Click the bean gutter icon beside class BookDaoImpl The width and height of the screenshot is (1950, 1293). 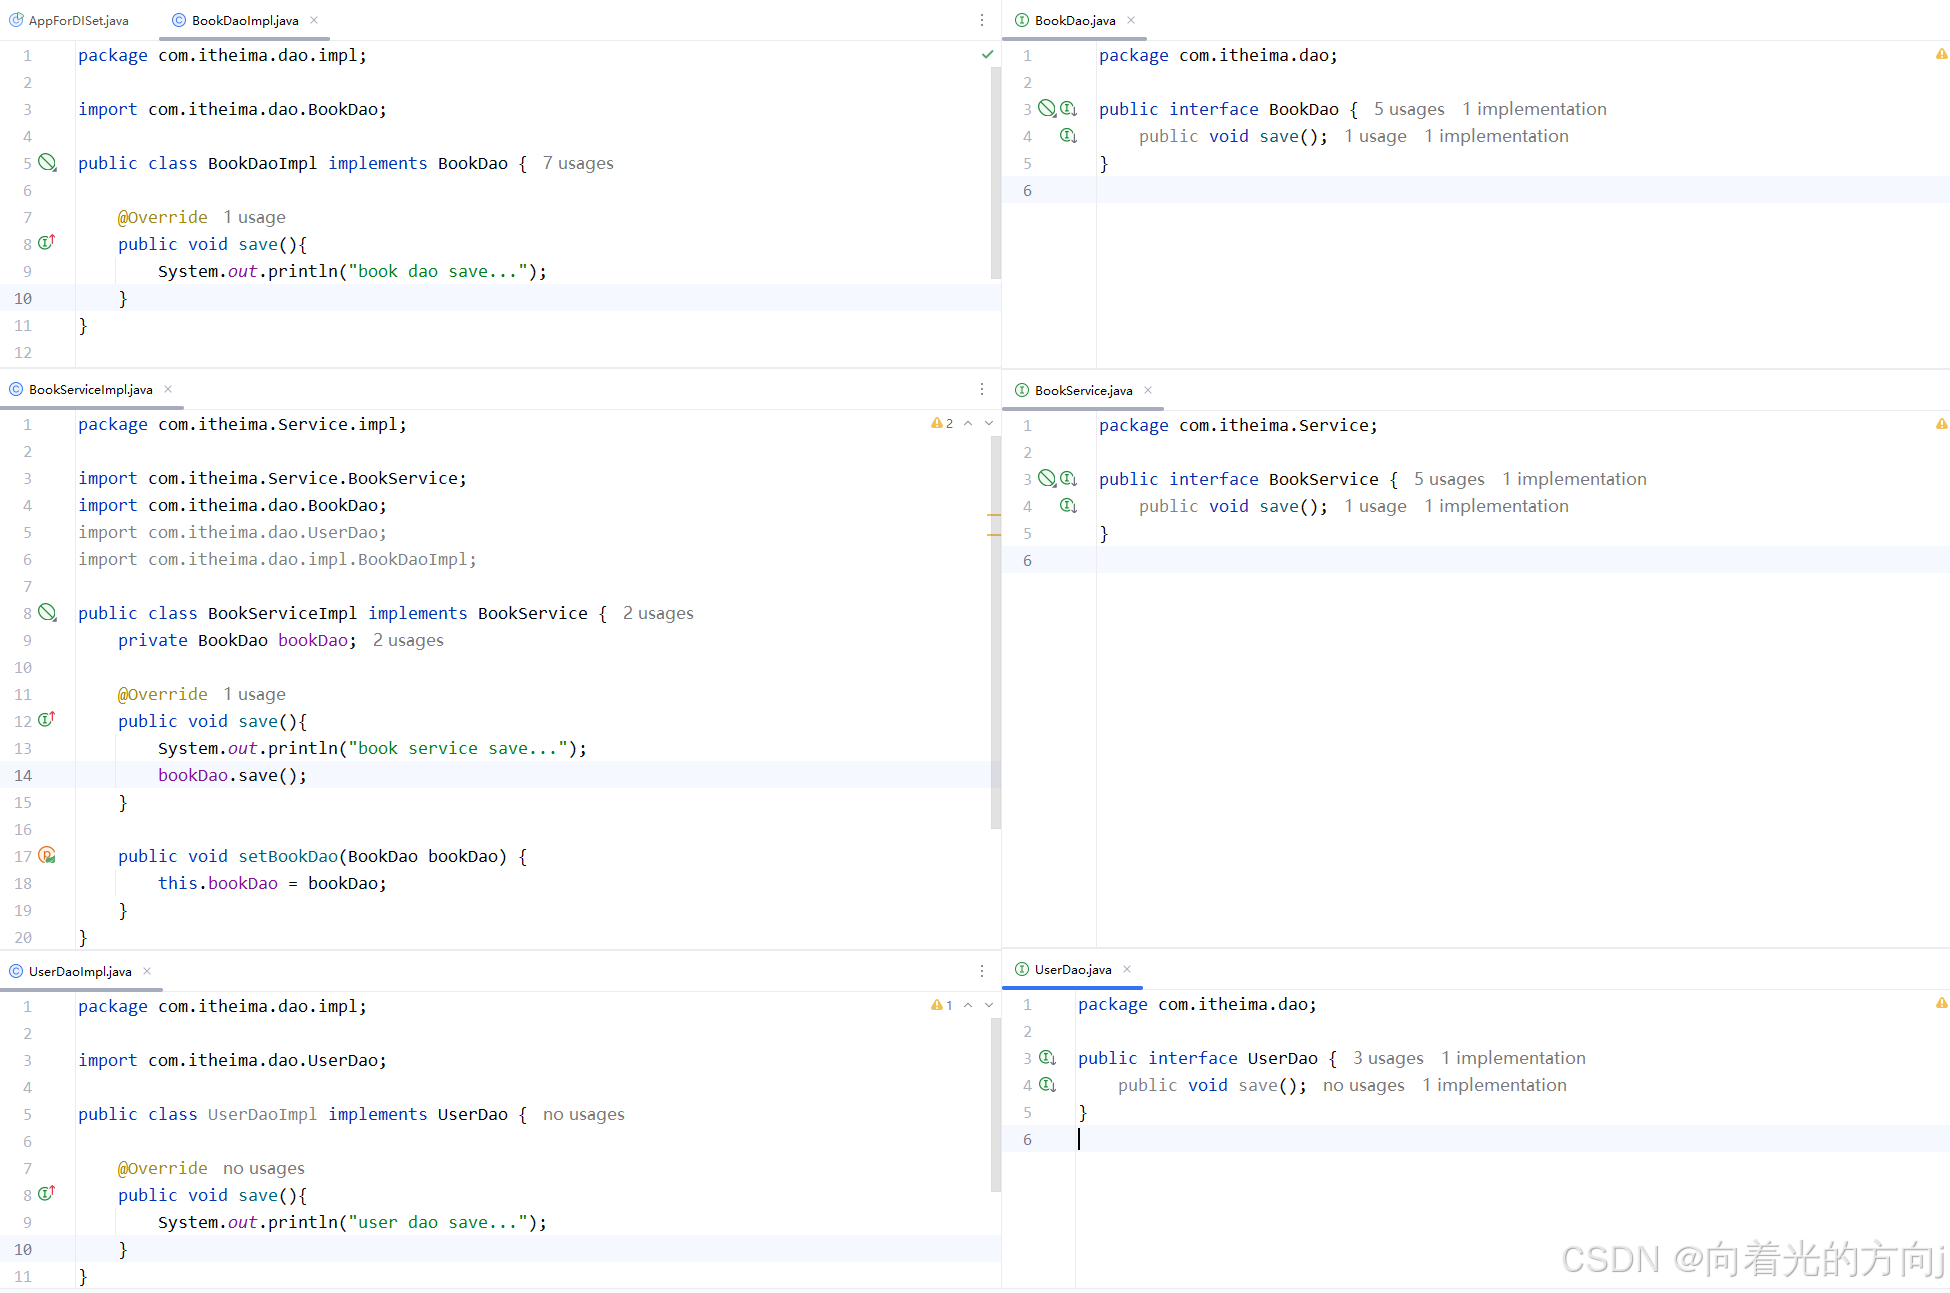click(47, 162)
